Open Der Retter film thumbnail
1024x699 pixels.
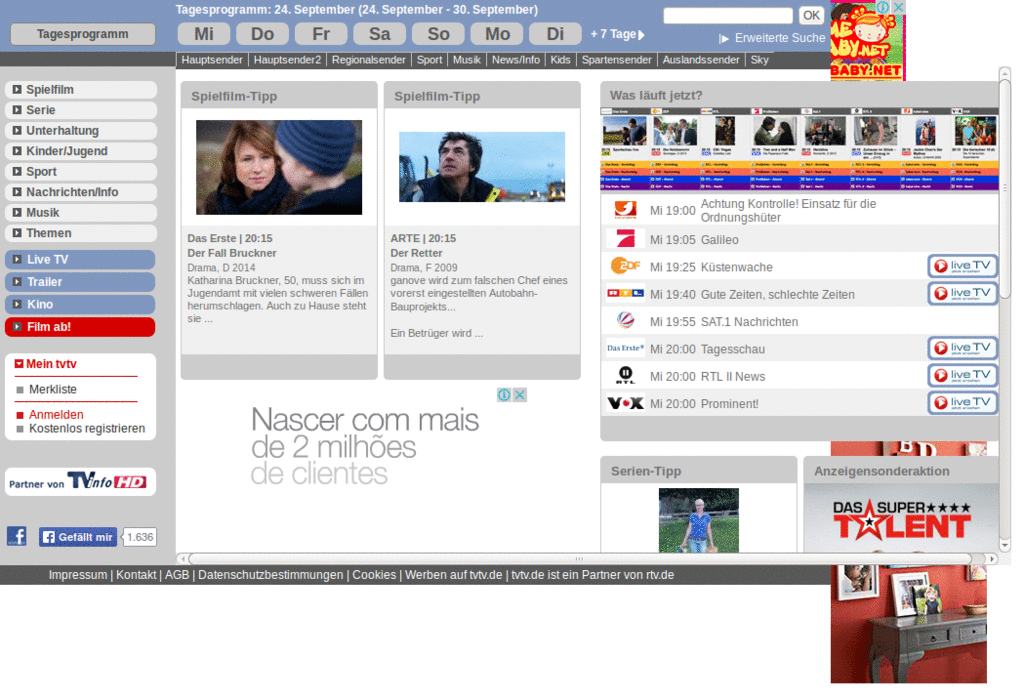point(482,167)
